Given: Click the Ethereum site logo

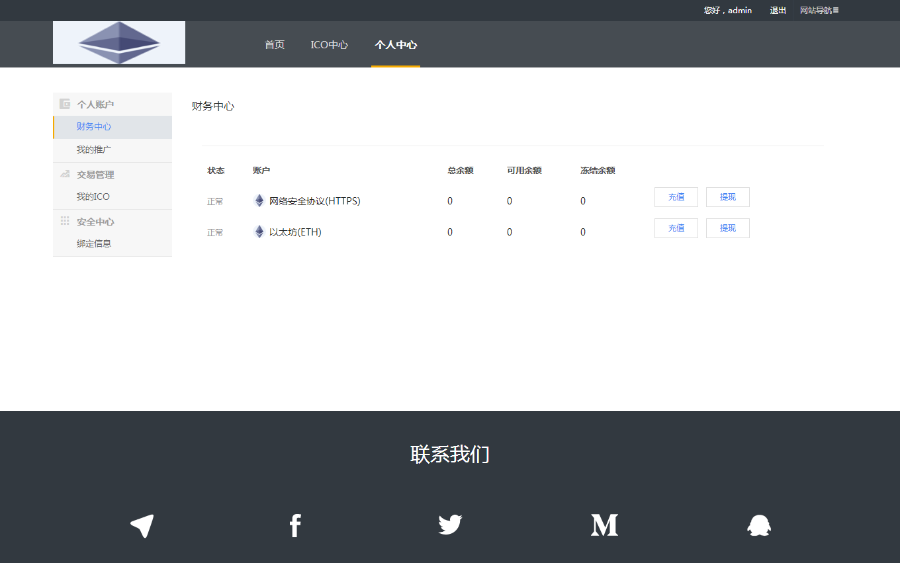Looking at the screenshot, I should point(119,42).
